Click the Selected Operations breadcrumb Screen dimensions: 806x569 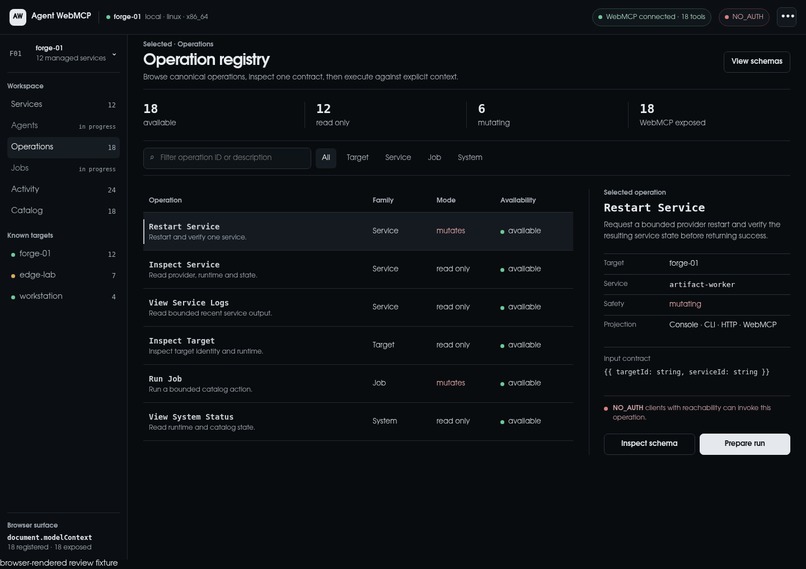pos(178,44)
